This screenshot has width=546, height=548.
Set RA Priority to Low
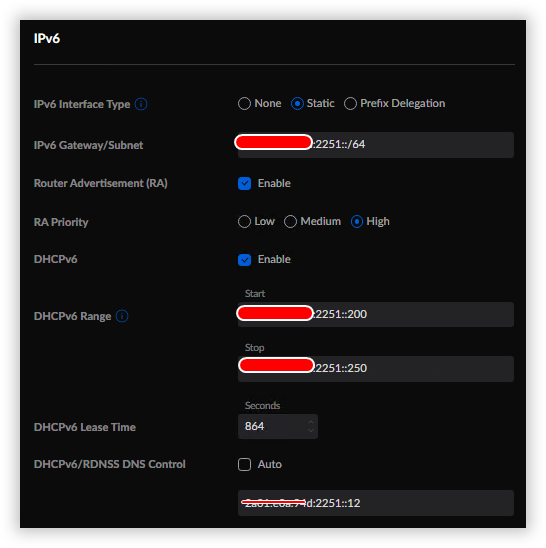pos(244,221)
